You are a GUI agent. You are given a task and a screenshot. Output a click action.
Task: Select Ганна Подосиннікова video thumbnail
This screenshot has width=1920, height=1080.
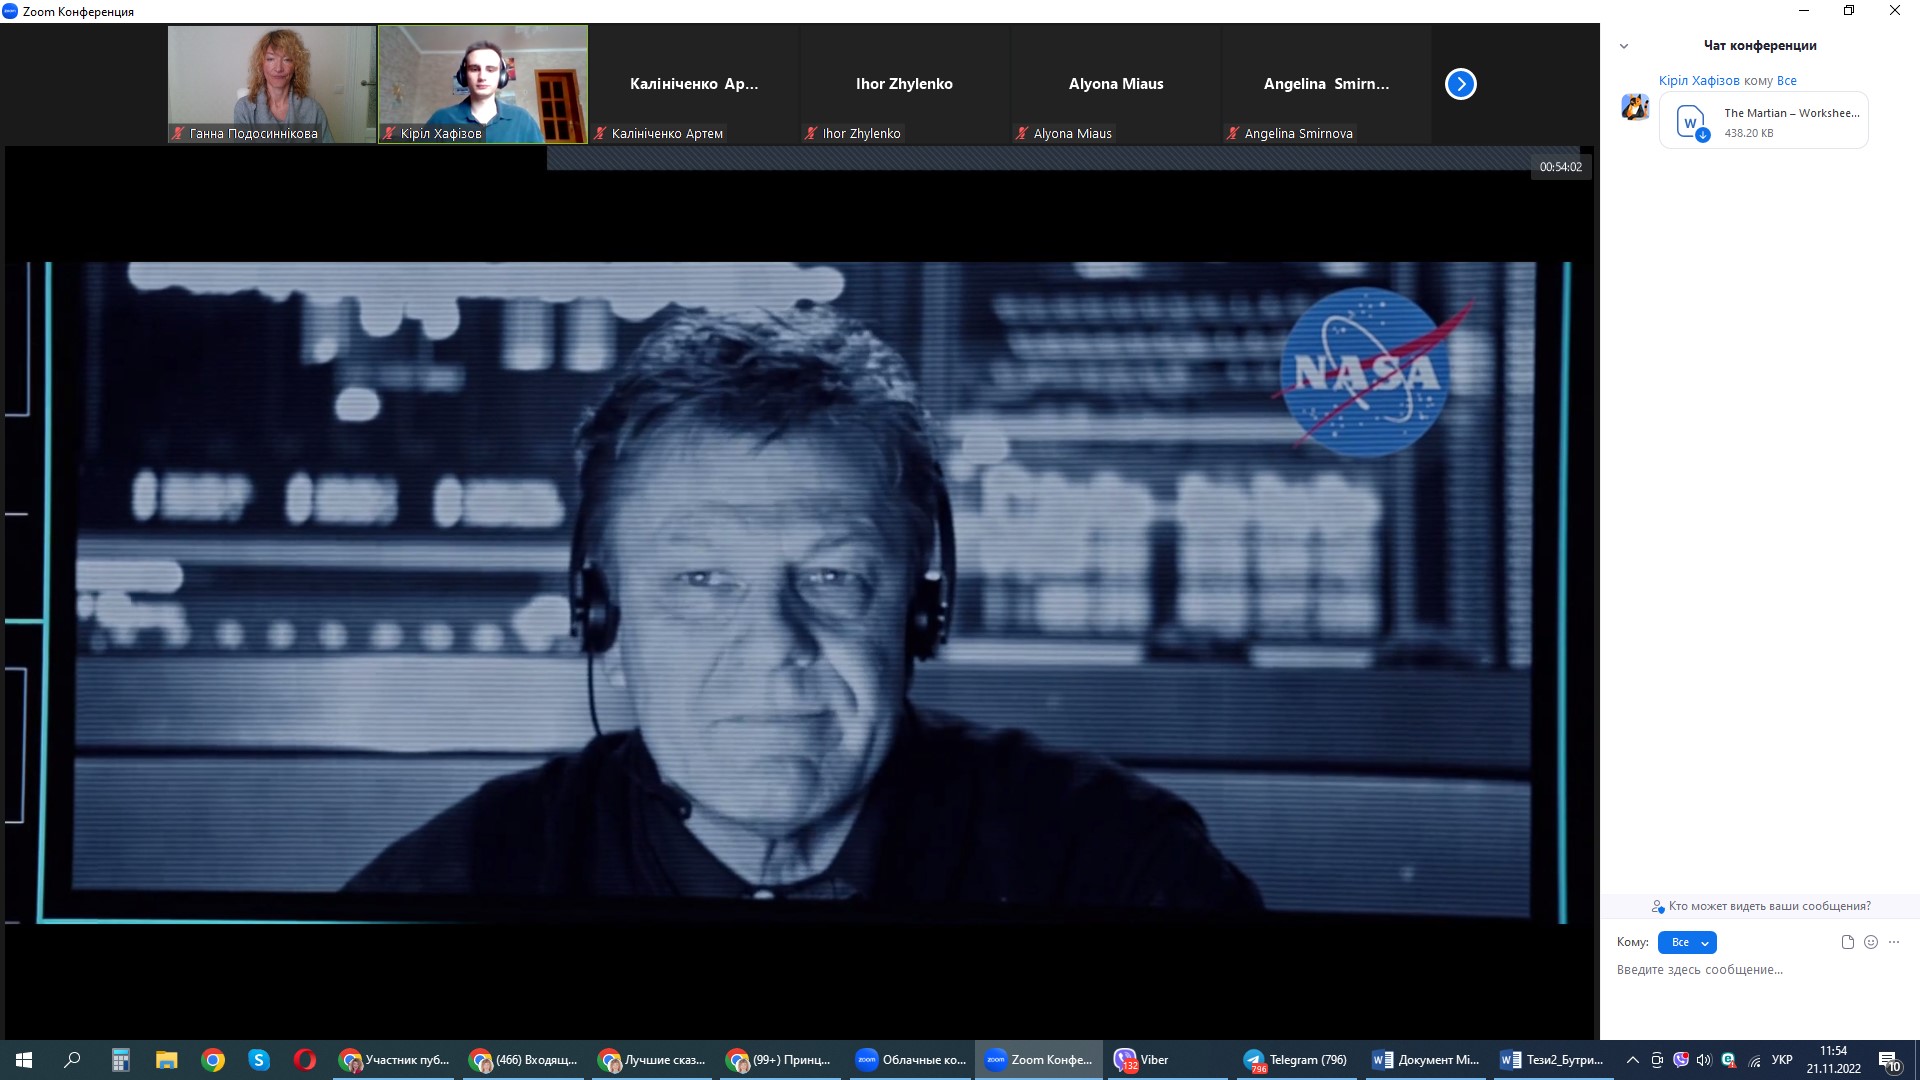tap(272, 84)
